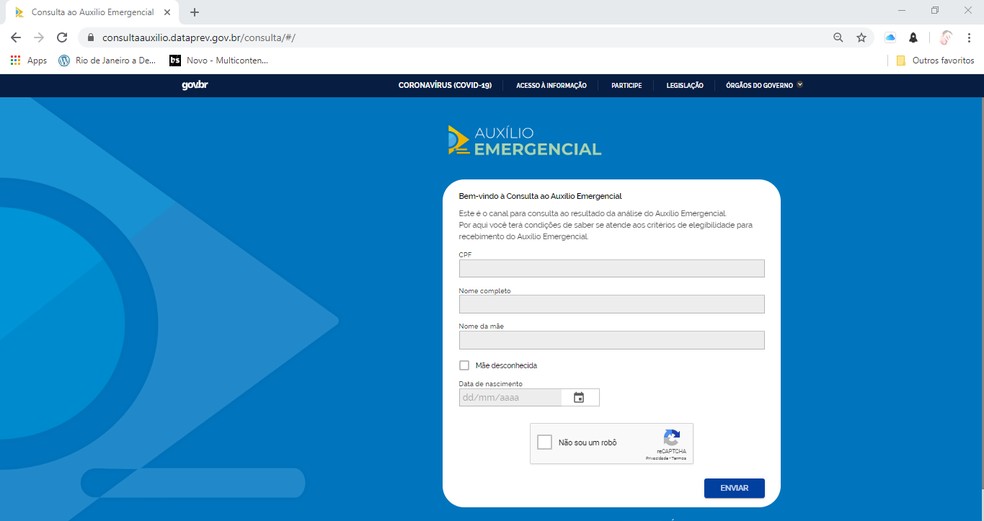Select the Consulta ao Auxílio Emergencial tab
Viewport: 984px width, 521px height.
click(92, 12)
